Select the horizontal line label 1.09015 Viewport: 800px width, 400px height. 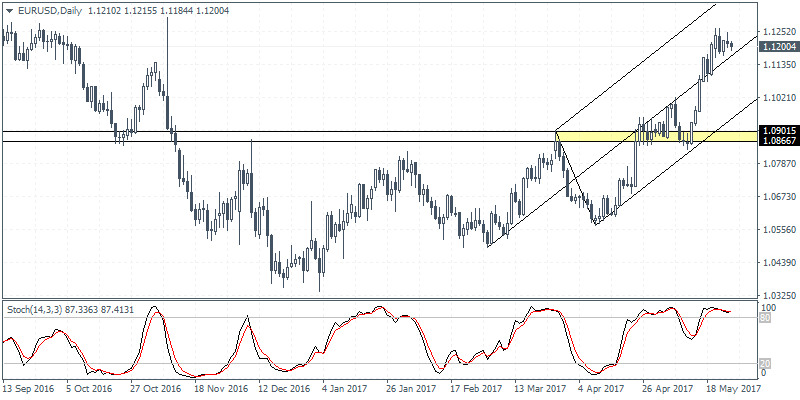click(x=778, y=131)
